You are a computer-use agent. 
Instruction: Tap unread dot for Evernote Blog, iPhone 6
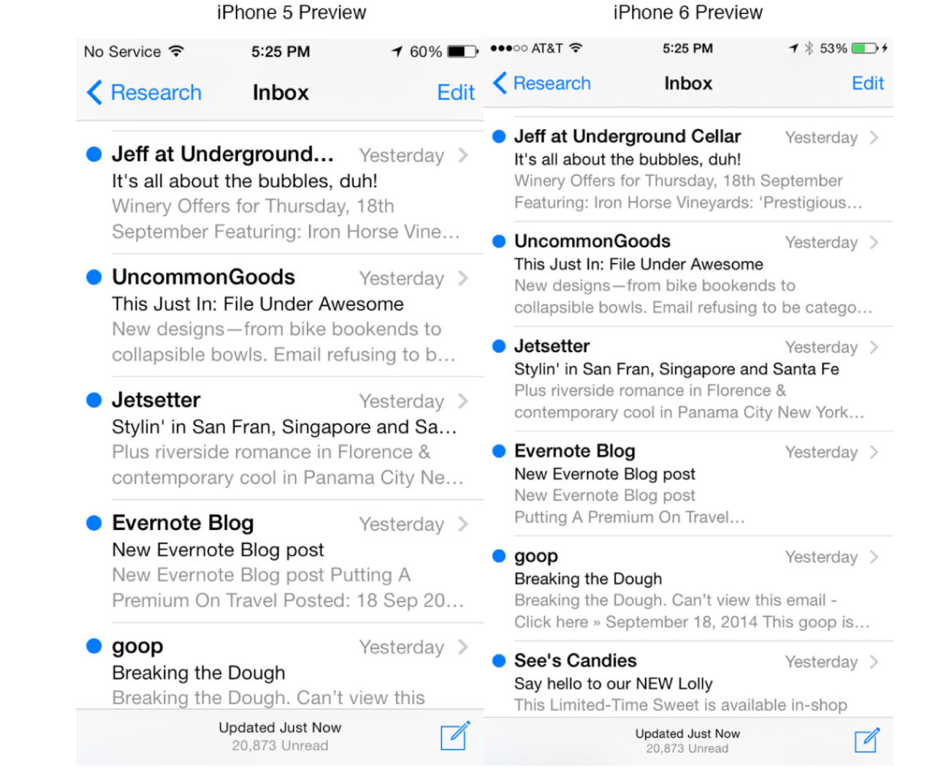(499, 451)
